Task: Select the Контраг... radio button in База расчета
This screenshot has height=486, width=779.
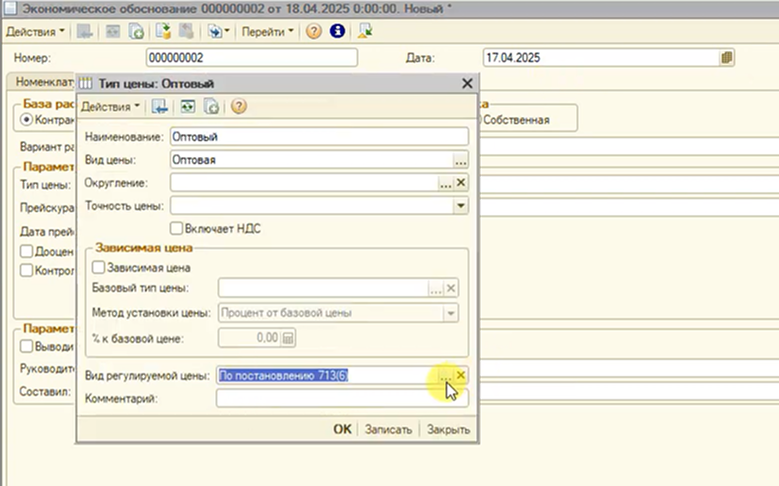Action: click(26, 120)
